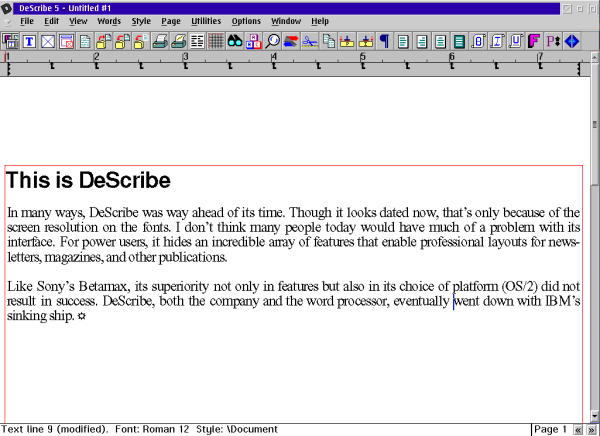This screenshot has width=600, height=436.
Task: Click the word "Betamax" in the second paragraph
Action: tap(103, 286)
